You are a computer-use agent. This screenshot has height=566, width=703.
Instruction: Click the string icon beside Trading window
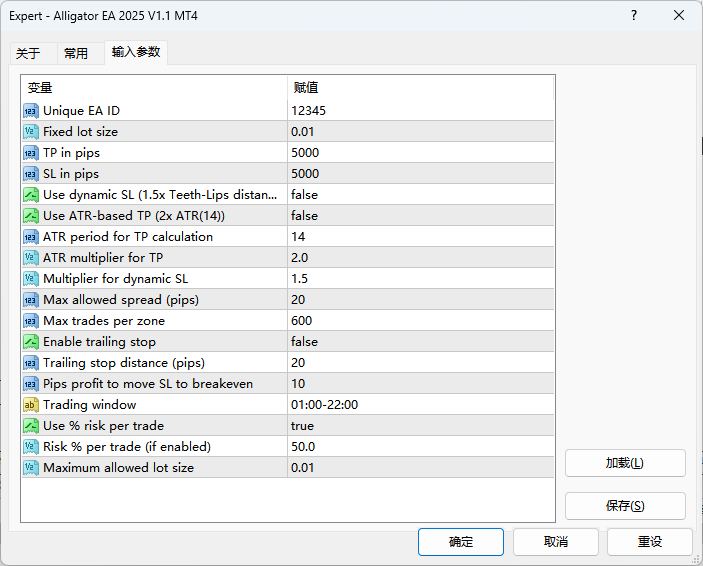(31, 405)
